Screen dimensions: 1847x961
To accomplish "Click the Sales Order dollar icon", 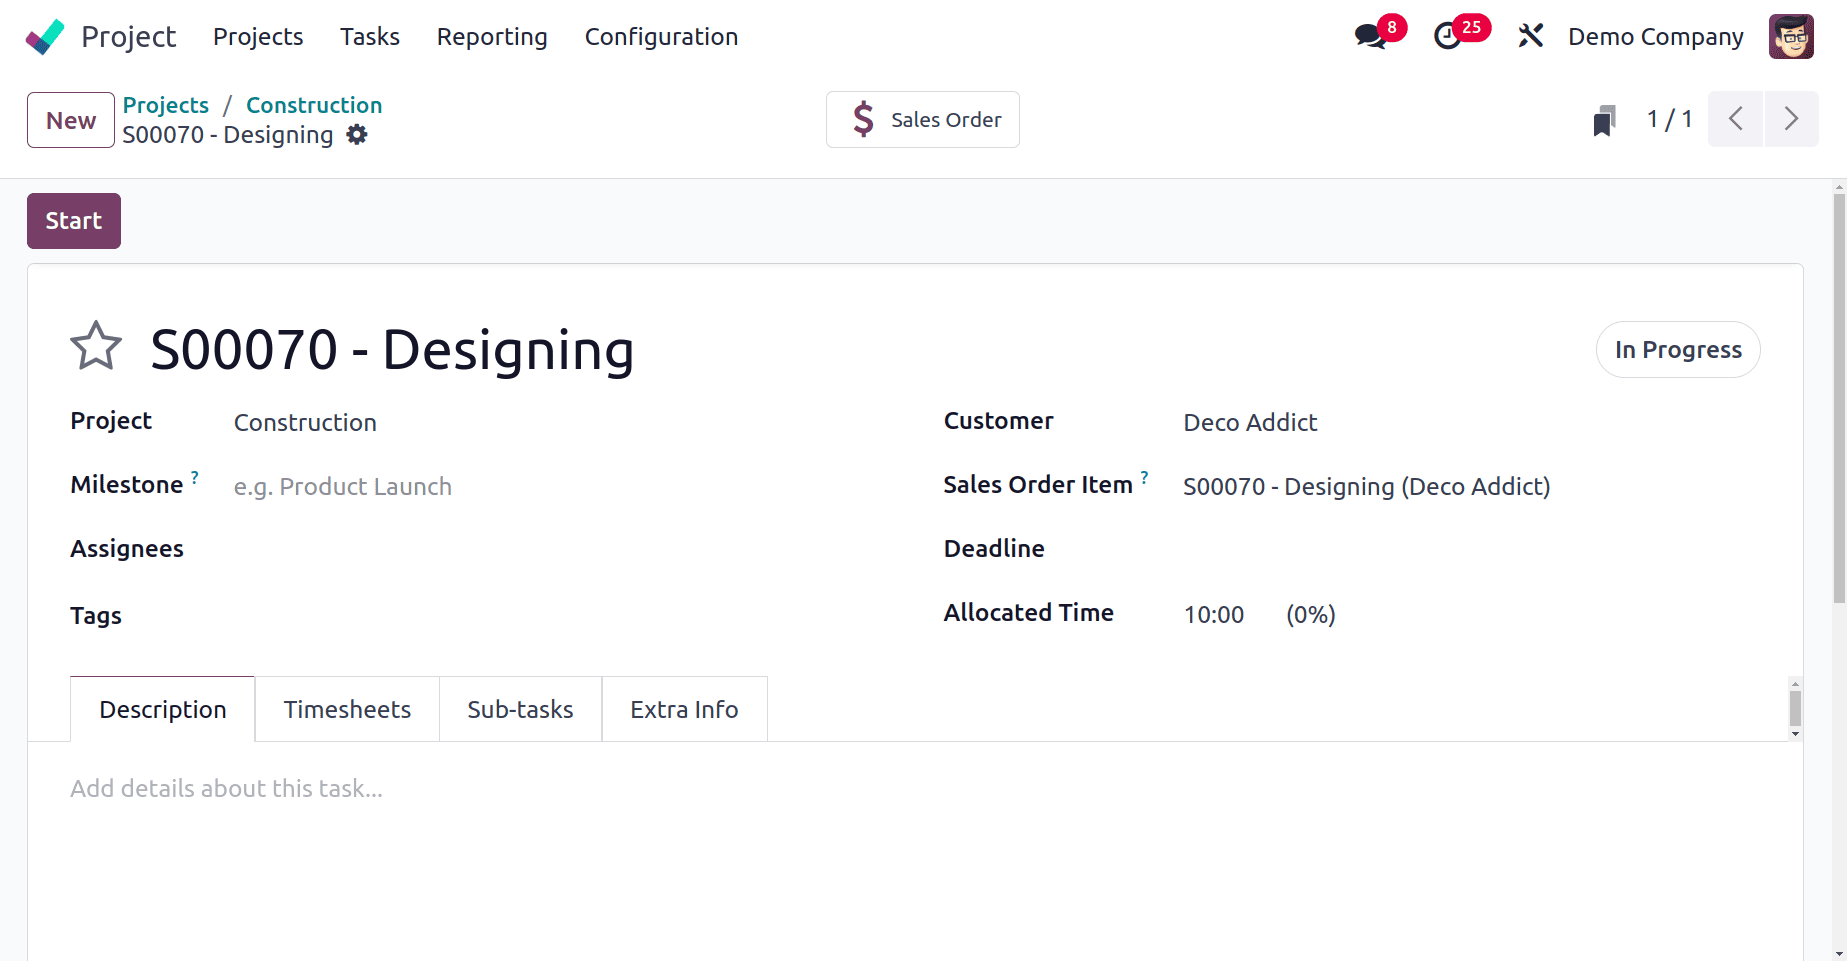I will (x=863, y=120).
